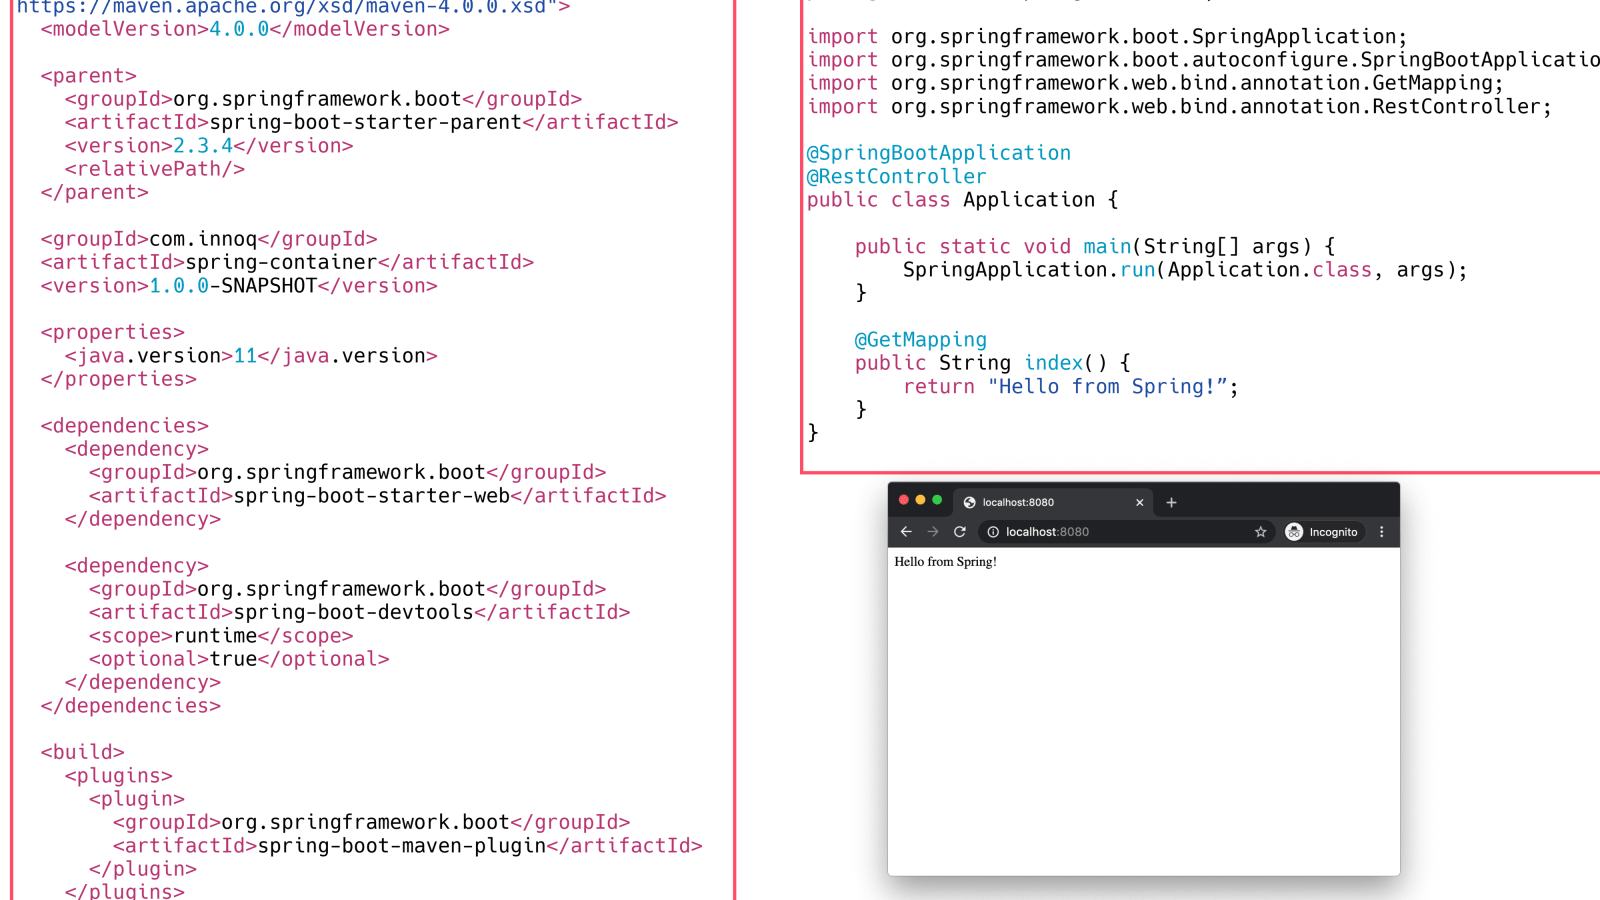Screen dimensions: 1600x900
Task: Click the com.innoq groupId line
Action: point(208,239)
